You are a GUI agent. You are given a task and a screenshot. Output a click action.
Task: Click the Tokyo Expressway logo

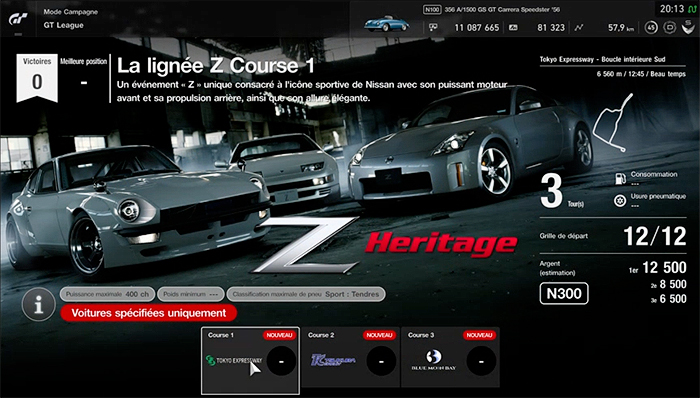click(234, 360)
